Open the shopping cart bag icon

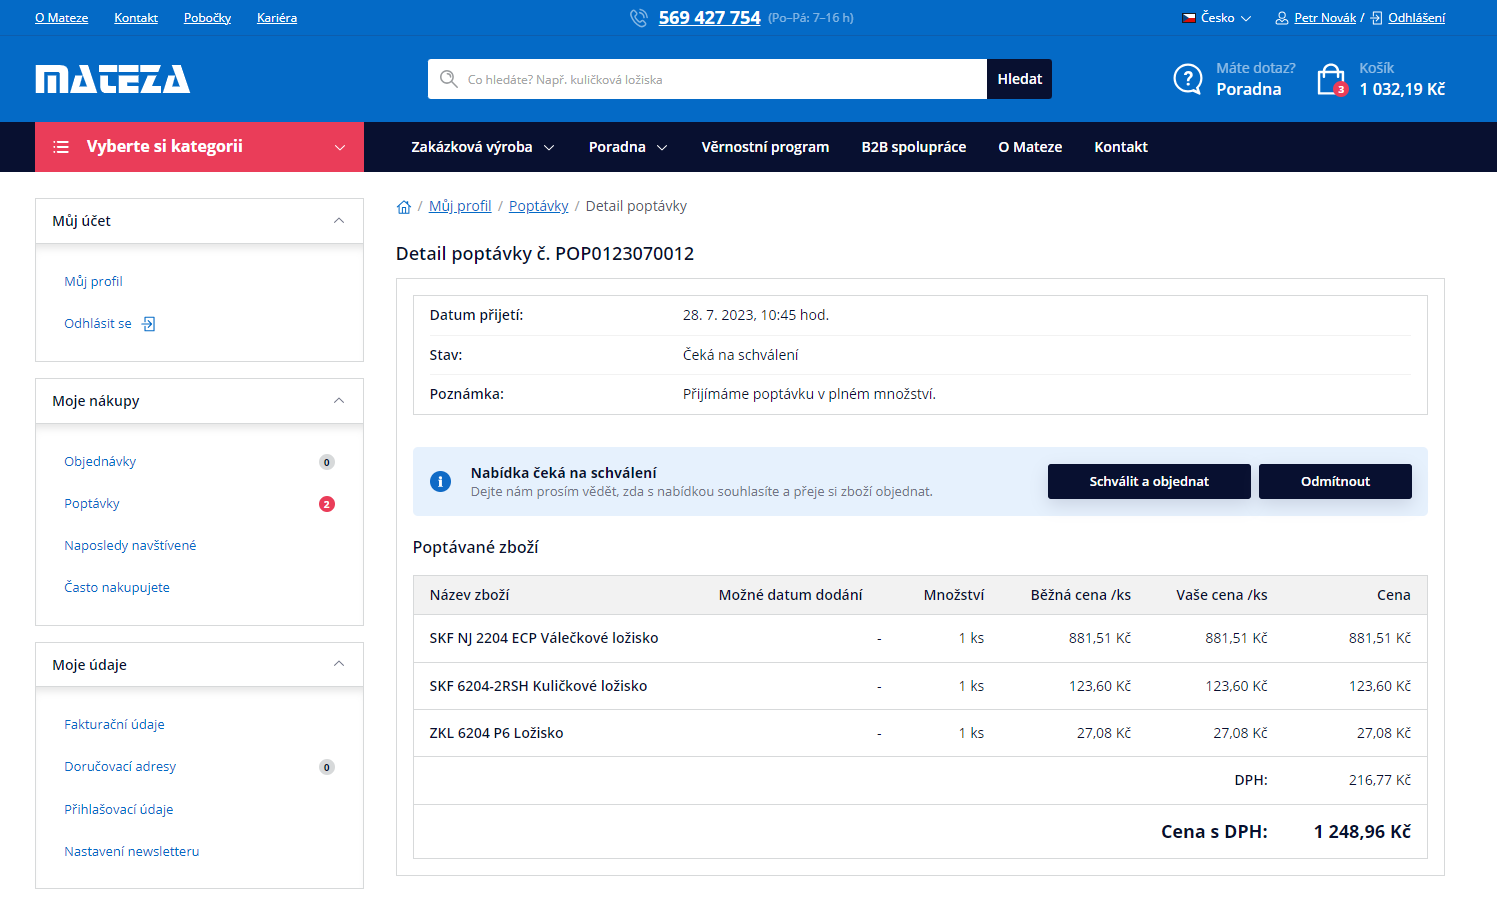1332,79
